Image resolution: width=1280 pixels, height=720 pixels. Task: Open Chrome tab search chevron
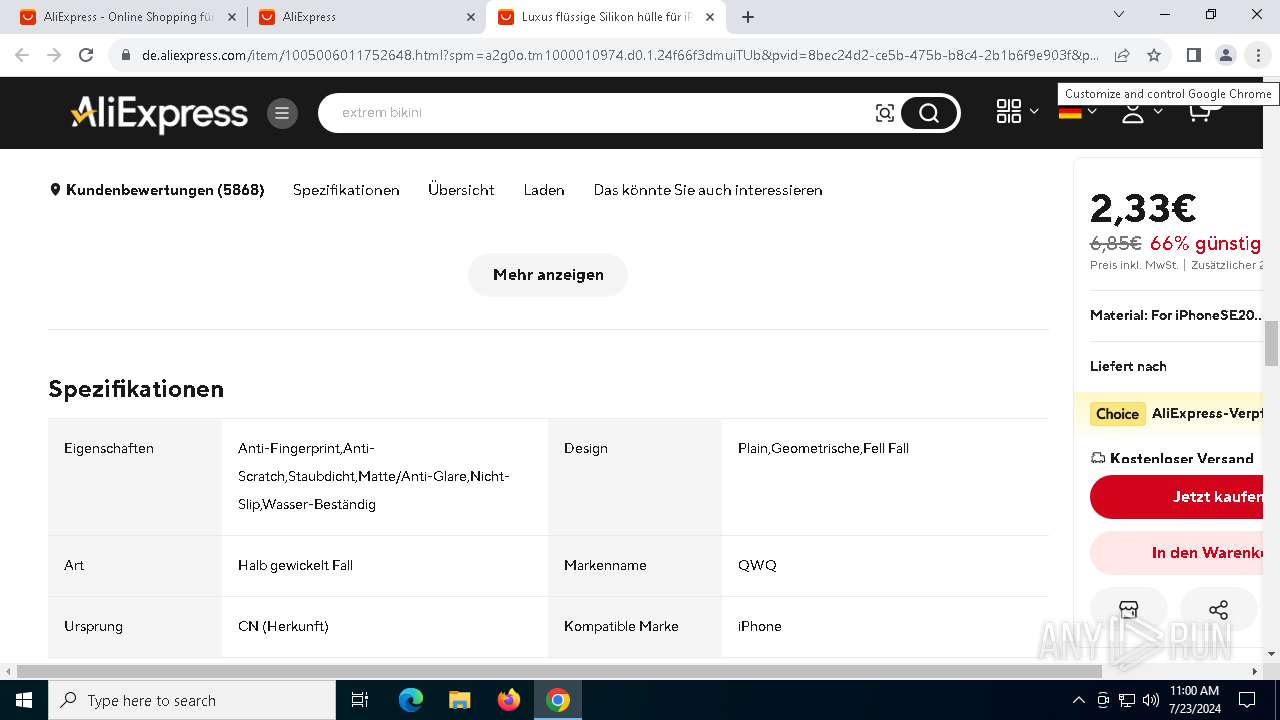pos(1119,15)
